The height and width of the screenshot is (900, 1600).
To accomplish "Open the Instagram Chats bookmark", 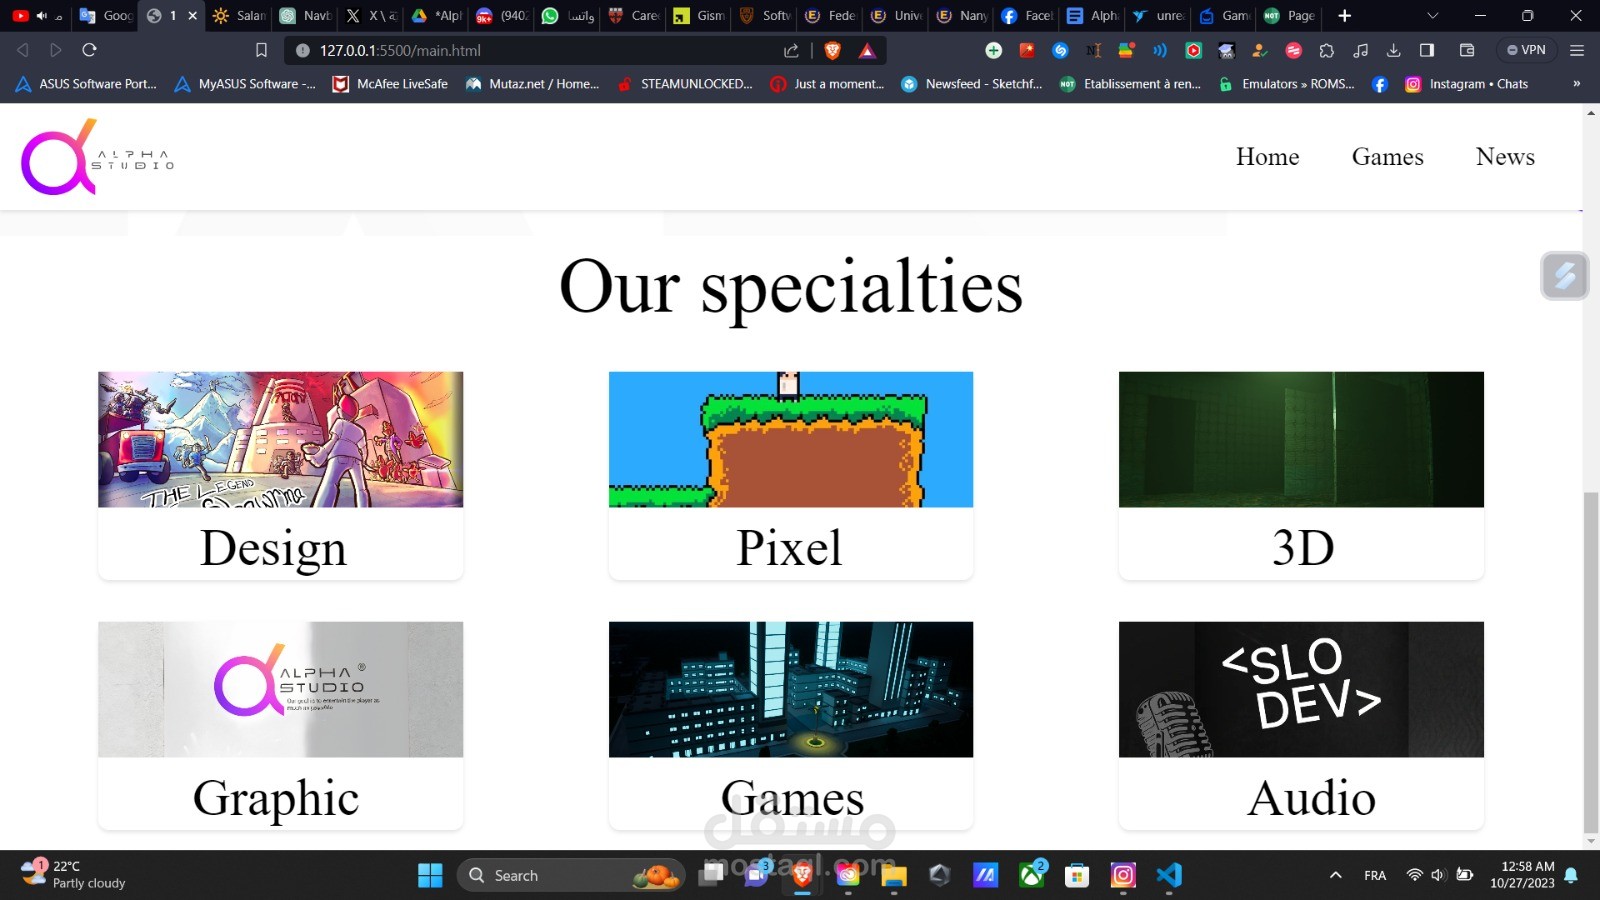I will 1466,84.
